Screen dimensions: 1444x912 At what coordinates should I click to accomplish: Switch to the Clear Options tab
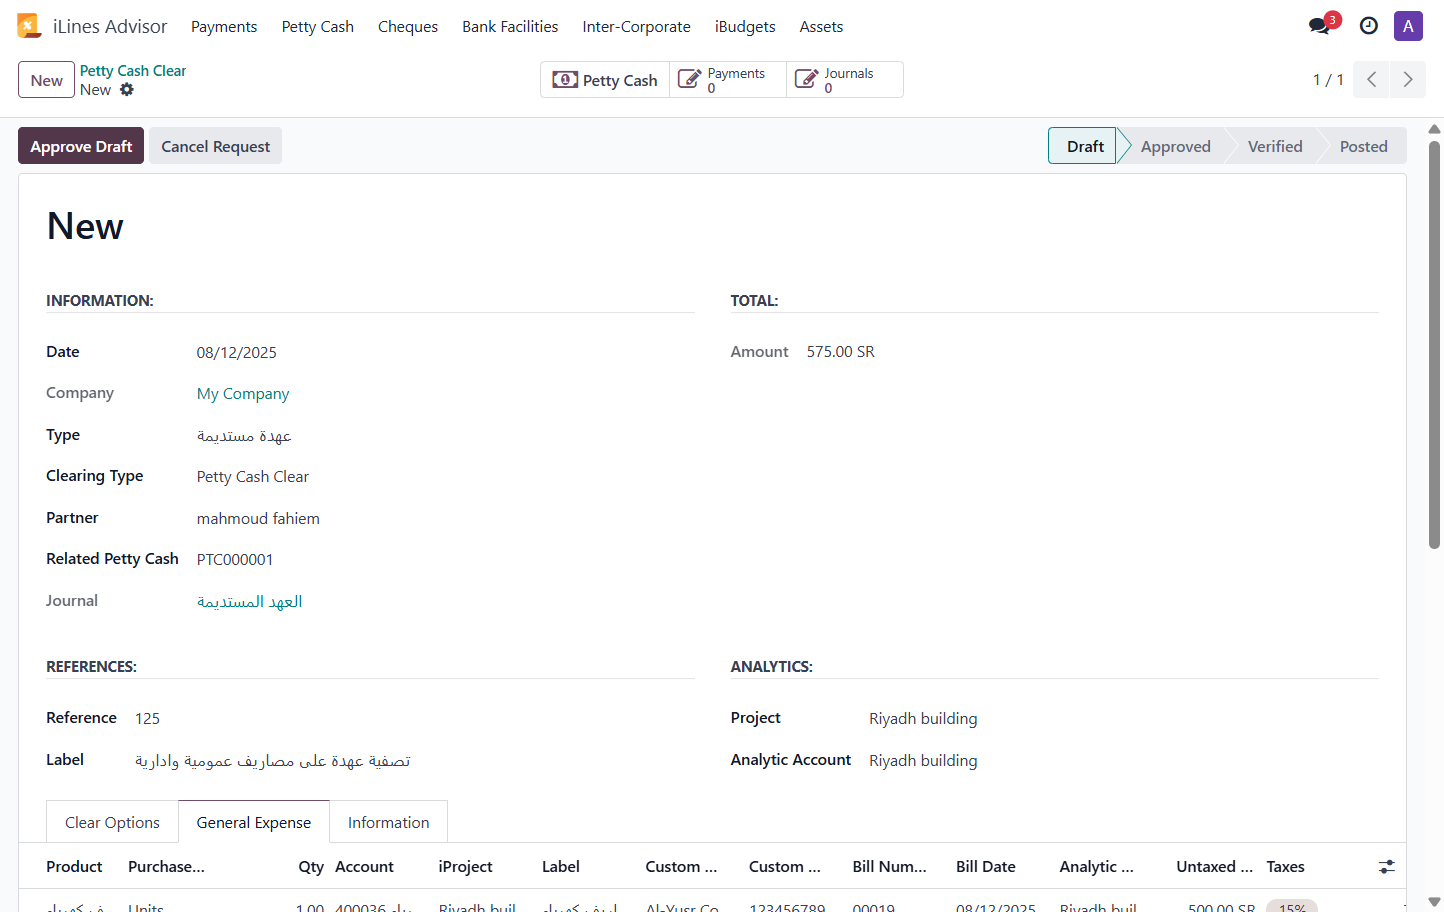[x=112, y=822]
